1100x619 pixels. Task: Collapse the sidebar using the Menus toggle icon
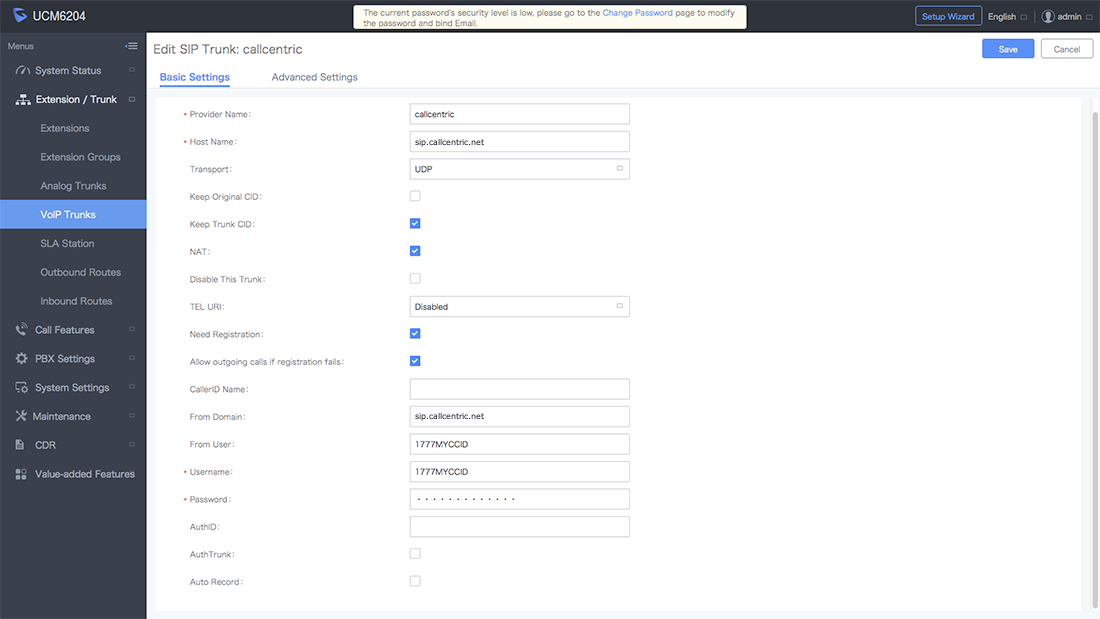[x=131, y=46]
